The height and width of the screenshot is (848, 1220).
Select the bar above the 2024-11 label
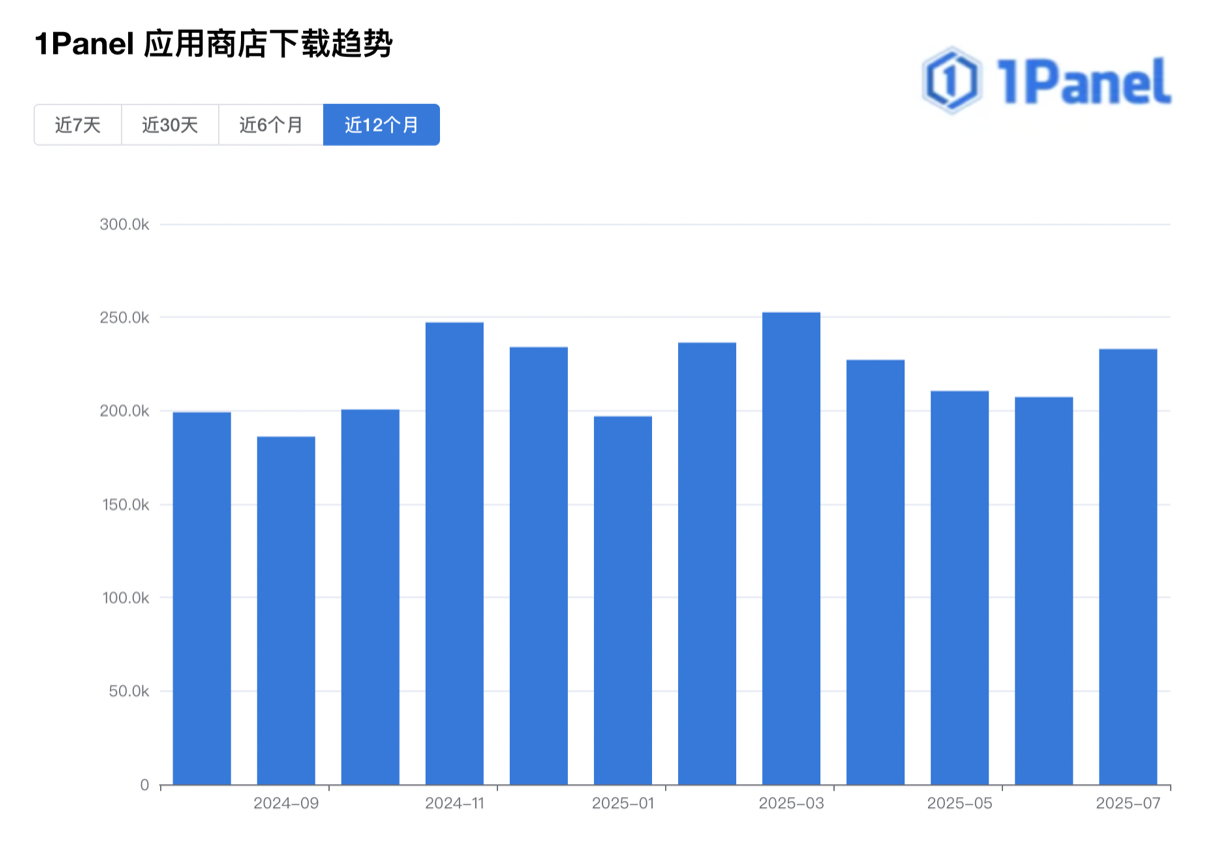click(x=454, y=553)
